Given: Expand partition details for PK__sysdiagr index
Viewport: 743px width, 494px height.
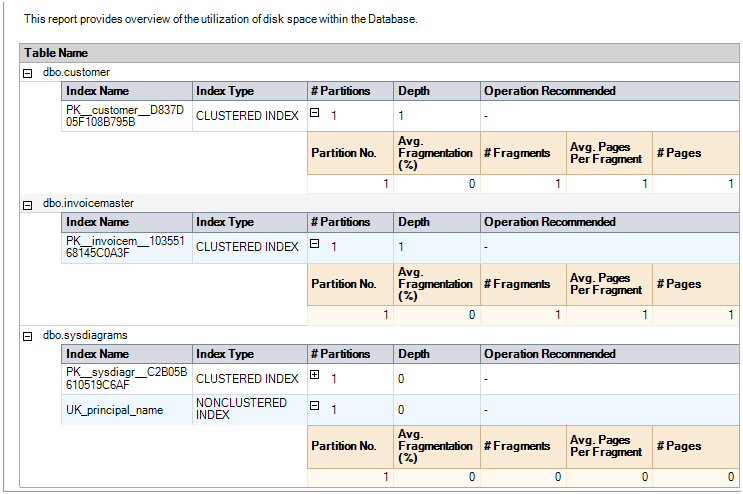Looking at the screenshot, I should coord(314,375).
